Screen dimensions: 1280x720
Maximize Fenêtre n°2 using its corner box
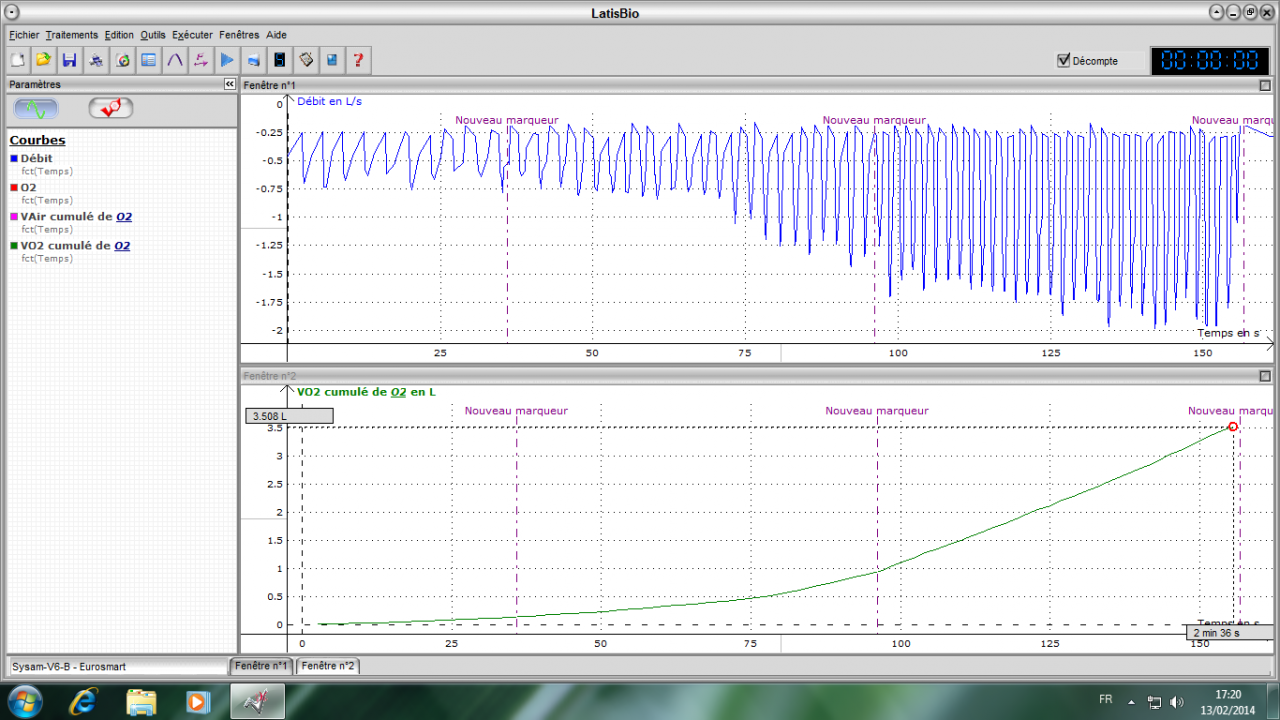[x=1265, y=376]
